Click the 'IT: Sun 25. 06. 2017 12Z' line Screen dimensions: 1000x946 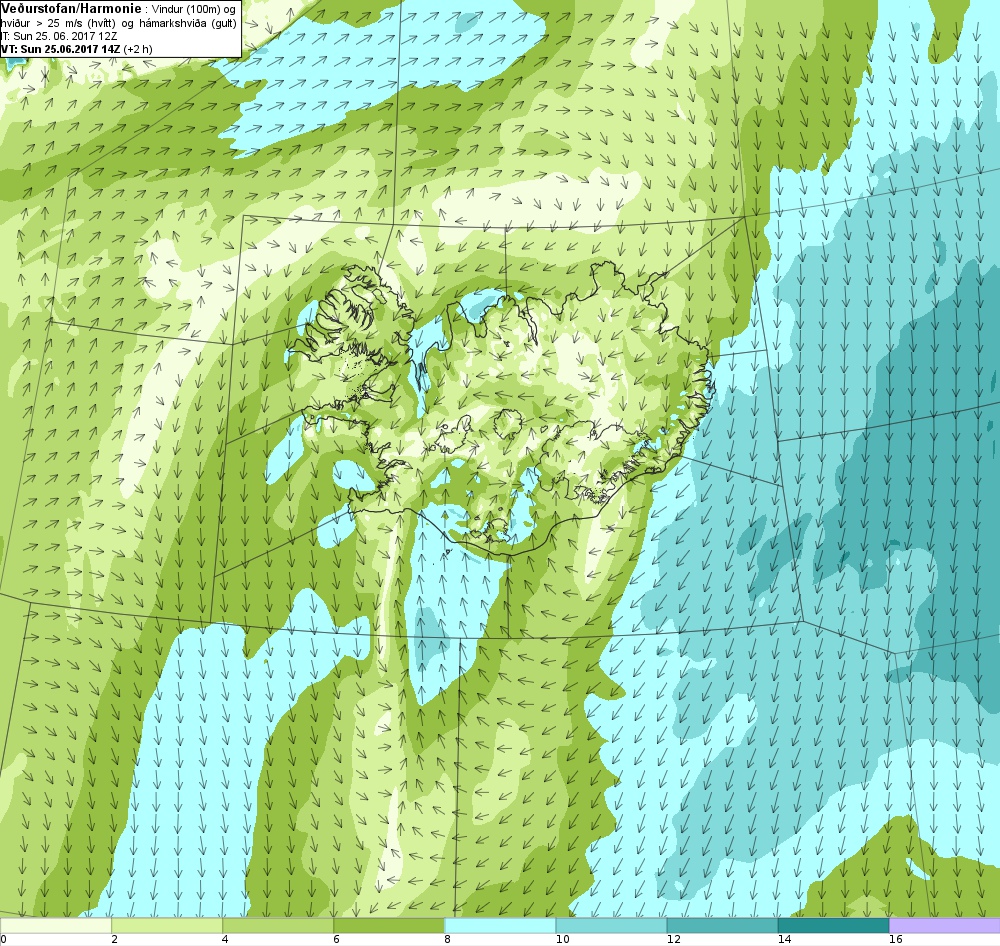pyautogui.click(x=59, y=36)
